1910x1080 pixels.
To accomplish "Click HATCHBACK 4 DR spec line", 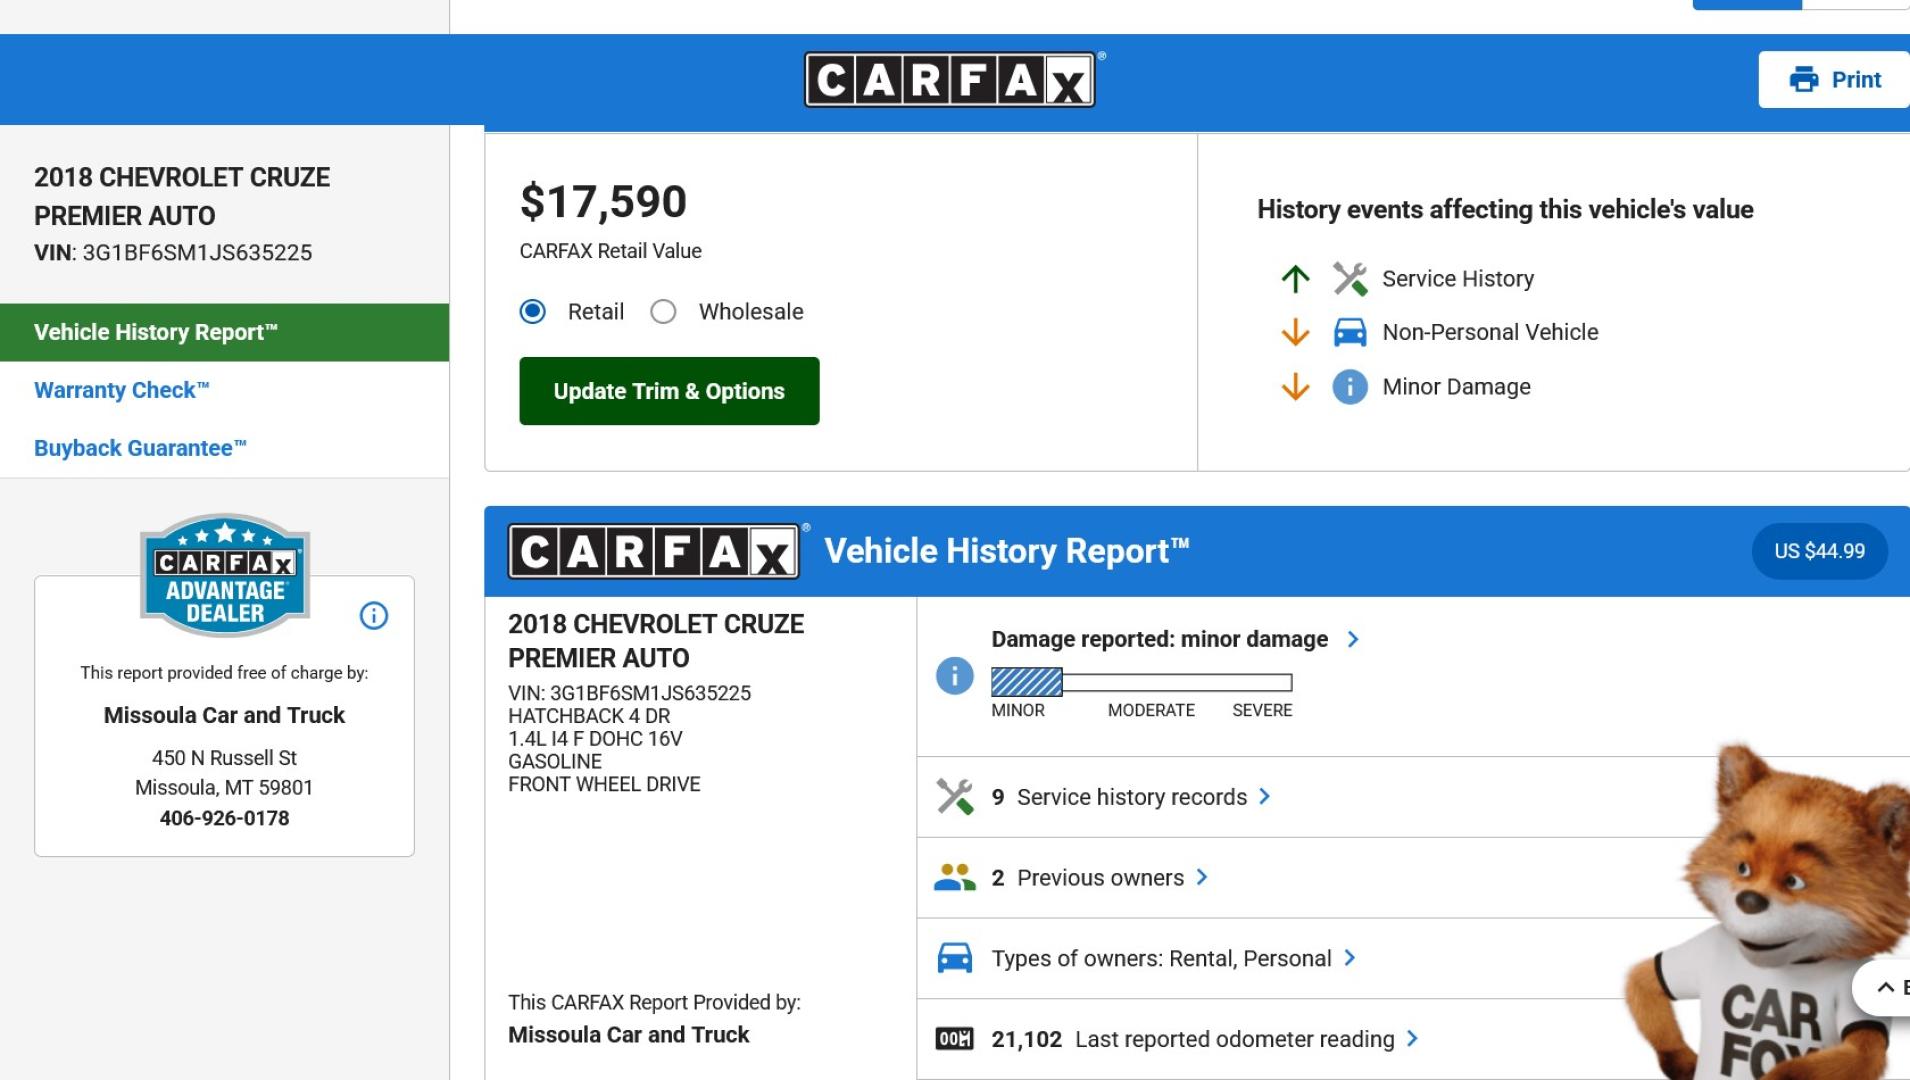I will pos(589,716).
